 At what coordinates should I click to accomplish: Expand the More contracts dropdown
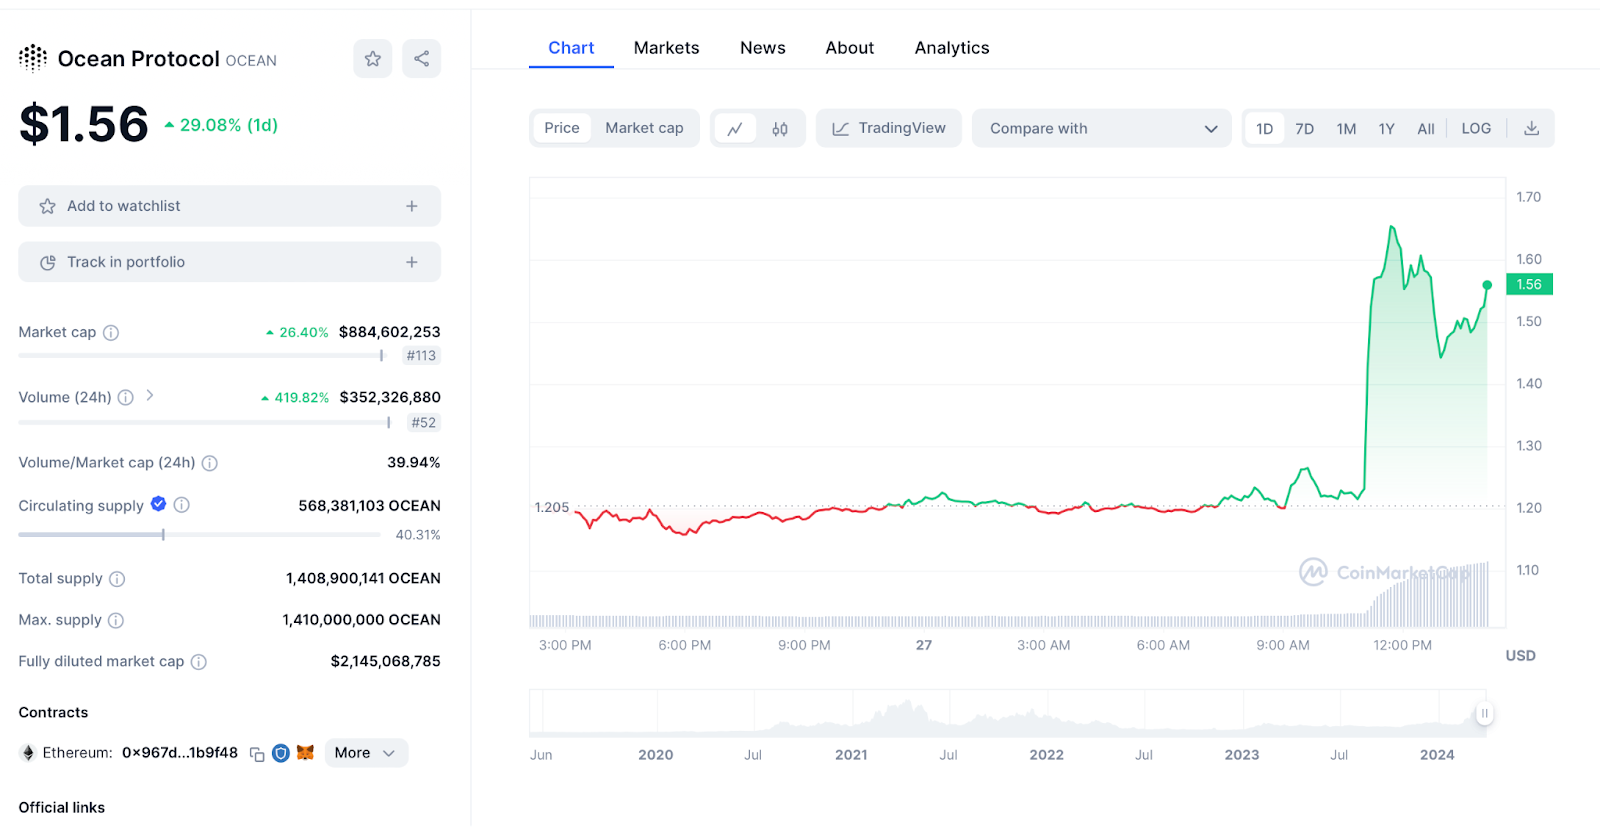pos(366,753)
